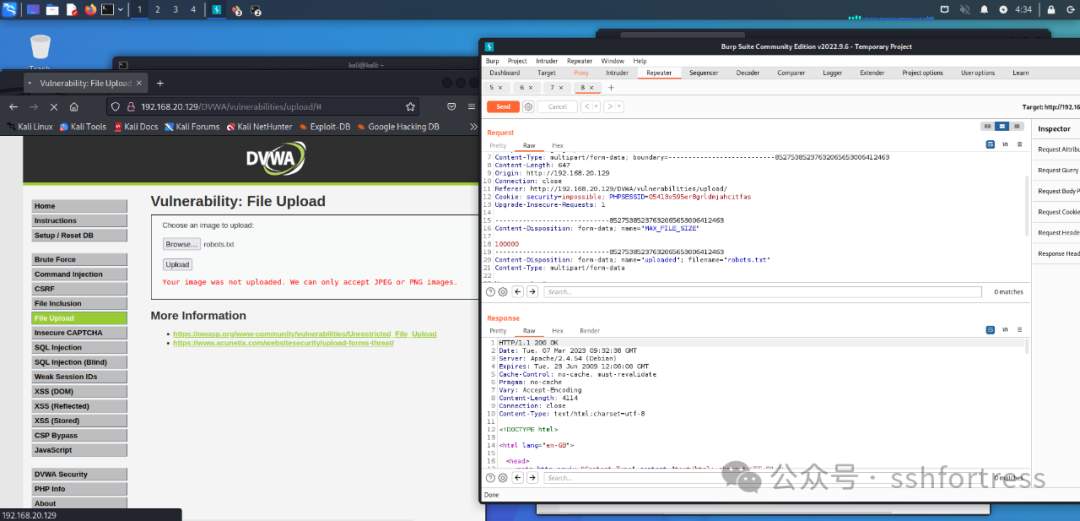Expand history-back dropdown arrow in Repeater
This screenshot has width=1080, height=521.
pos(598,107)
